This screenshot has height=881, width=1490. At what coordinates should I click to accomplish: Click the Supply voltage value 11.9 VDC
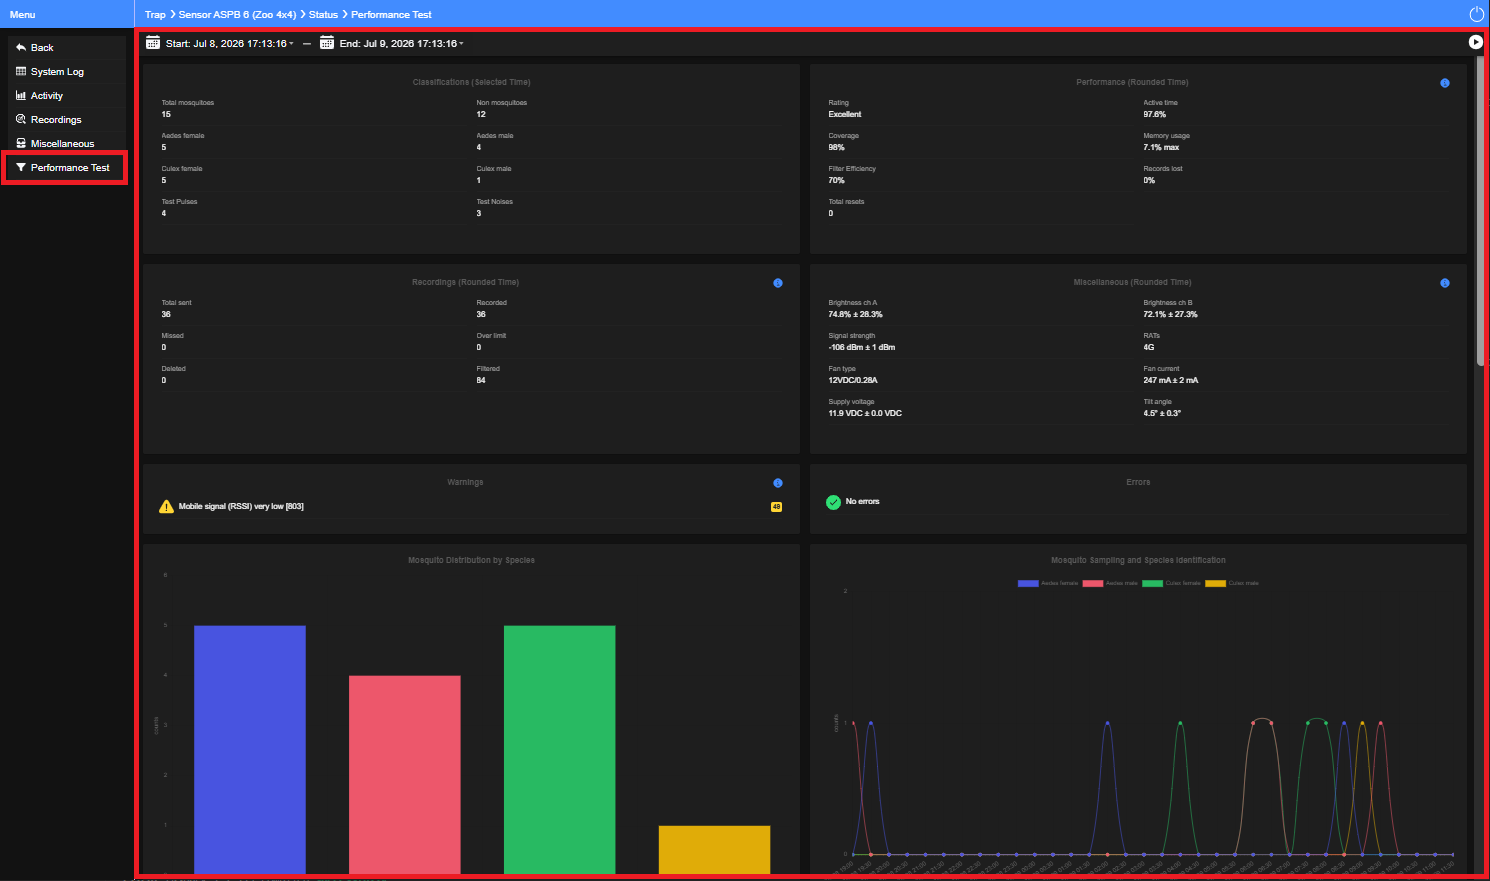click(865, 414)
